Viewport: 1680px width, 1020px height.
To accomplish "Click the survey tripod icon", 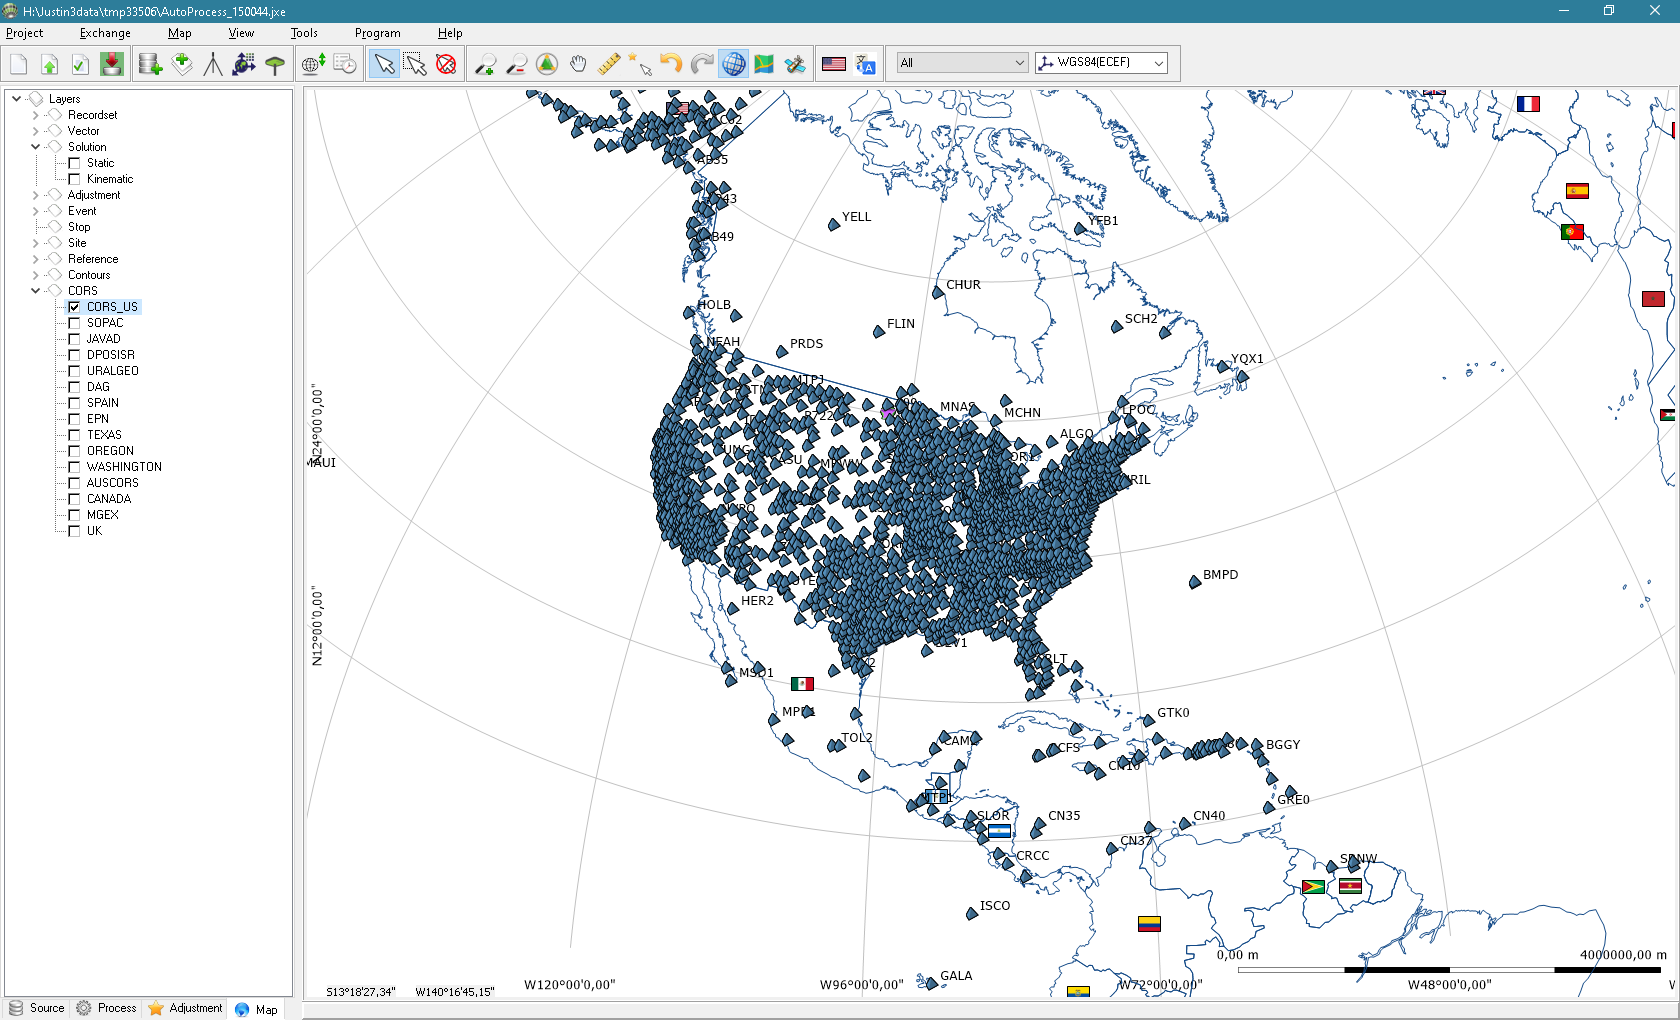I will (213, 64).
